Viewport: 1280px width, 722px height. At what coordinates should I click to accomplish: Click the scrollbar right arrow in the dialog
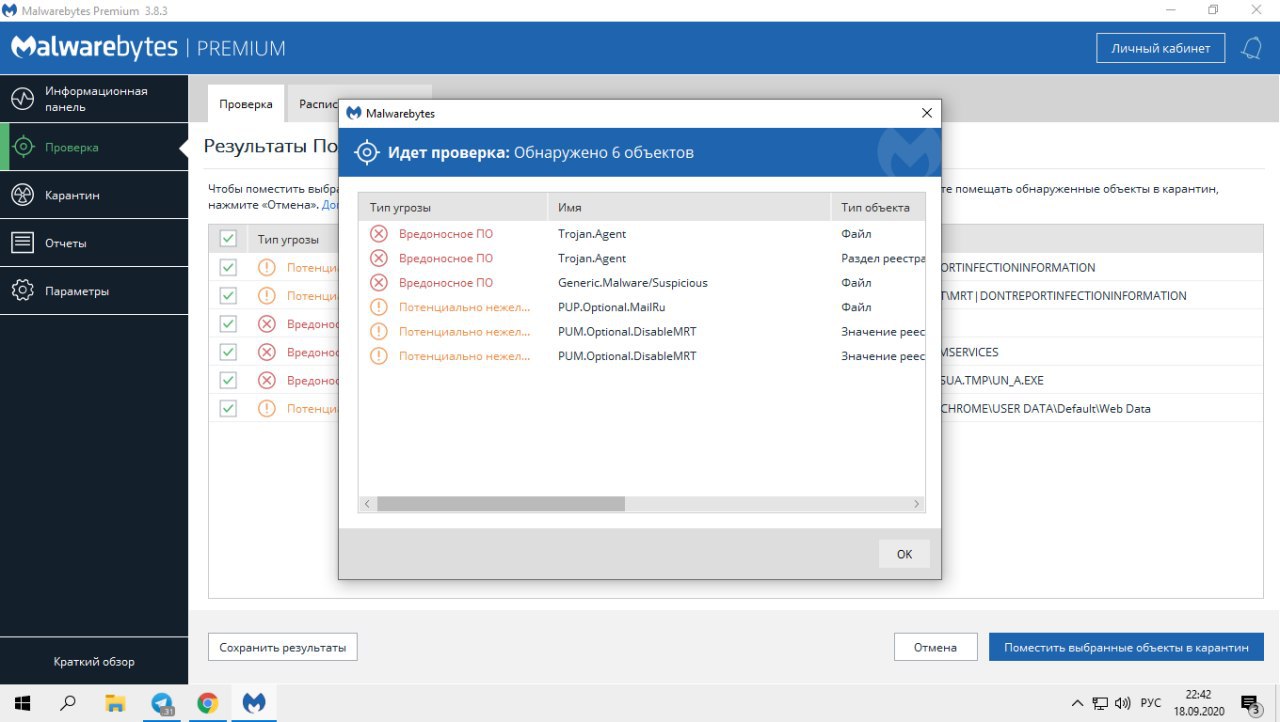[x=916, y=504]
